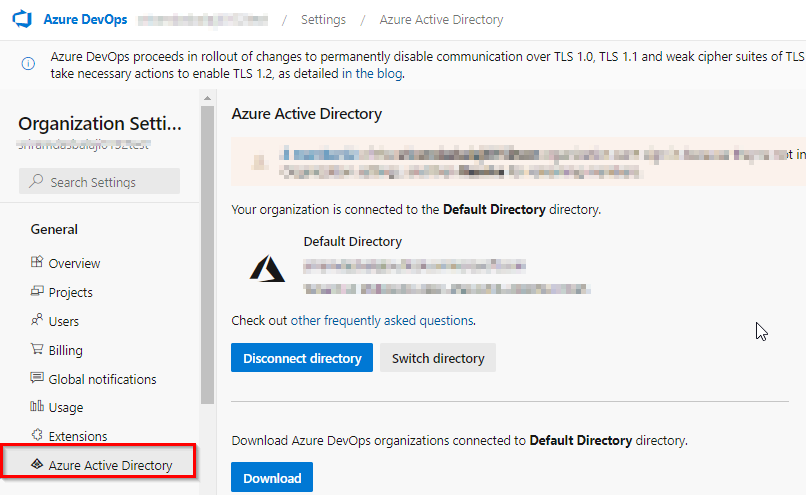
Task: Click the 'Azure Active Directory' page title
Action: point(306,114)
